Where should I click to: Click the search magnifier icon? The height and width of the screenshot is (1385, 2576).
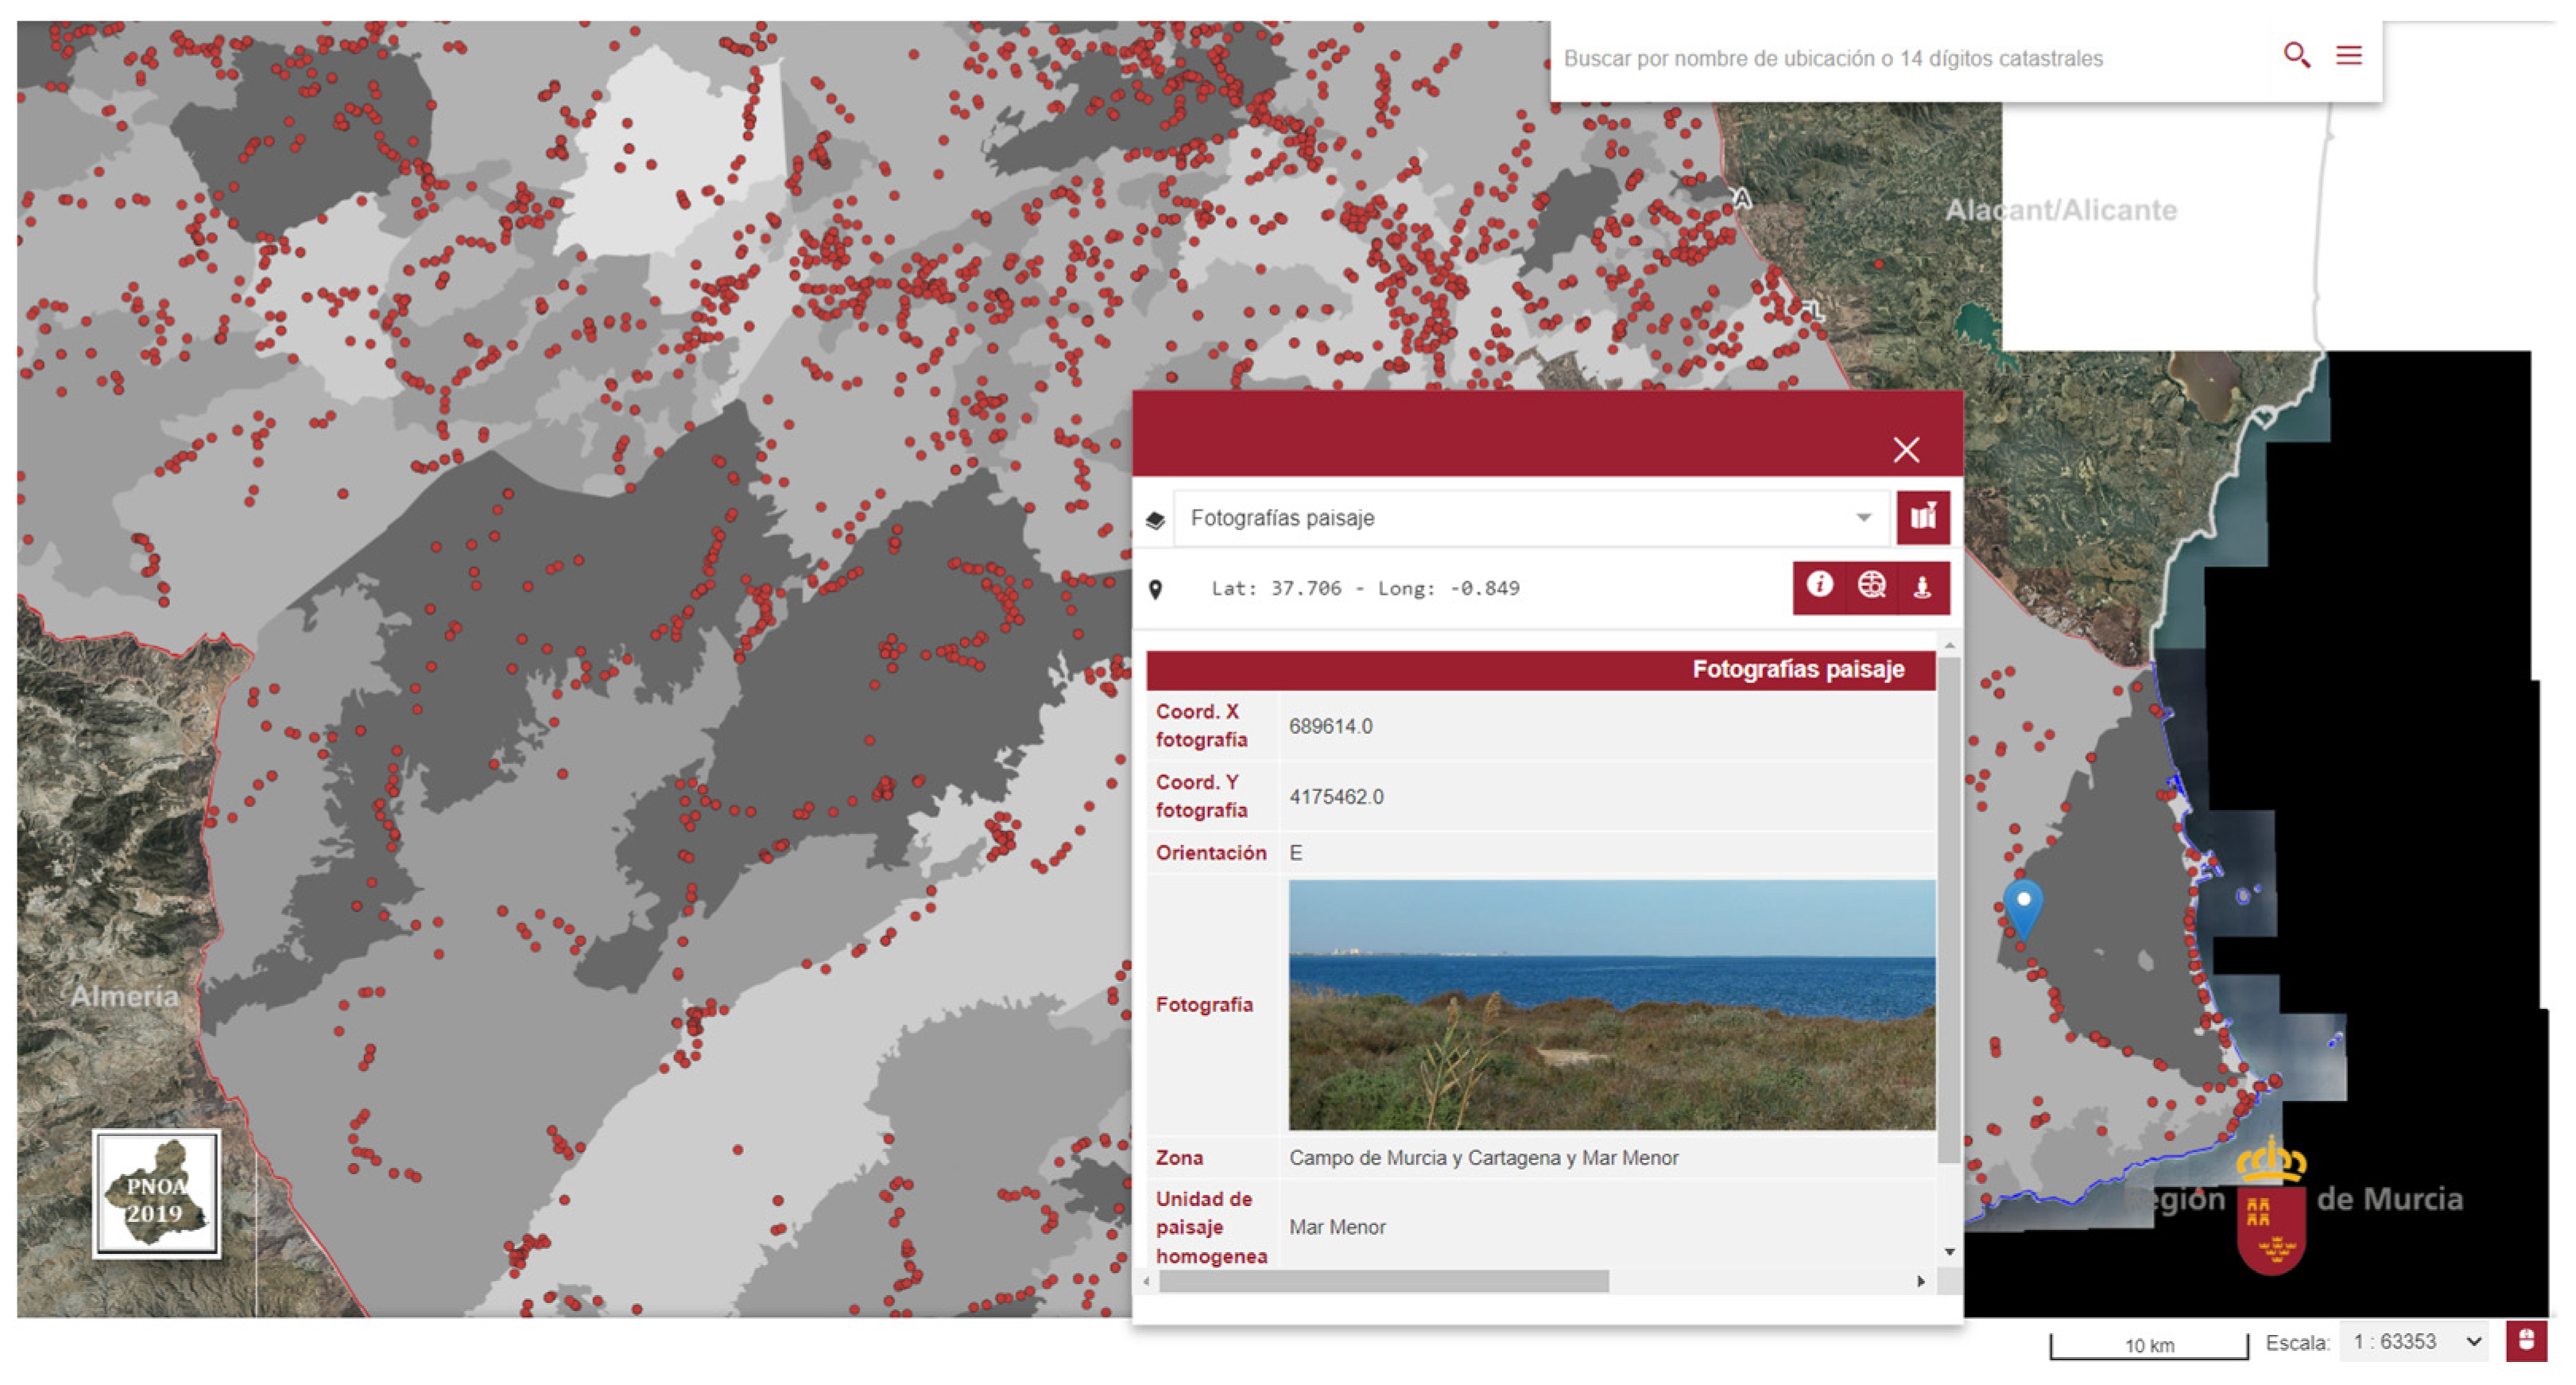(2296, 56)
